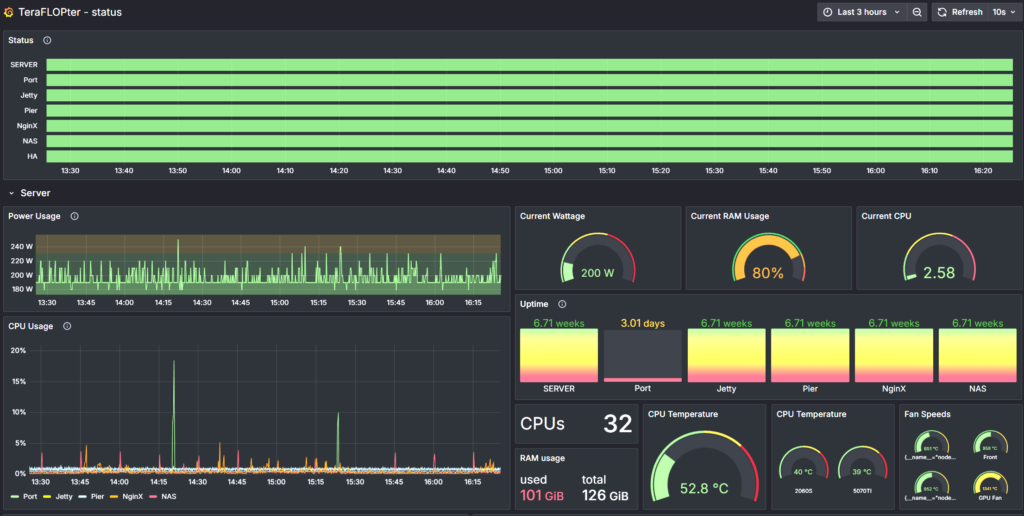Viewport: 1024px width, 516px height.
Task: Collapse the Server row section
Action: pyautogui.click(x=11, y=193)
